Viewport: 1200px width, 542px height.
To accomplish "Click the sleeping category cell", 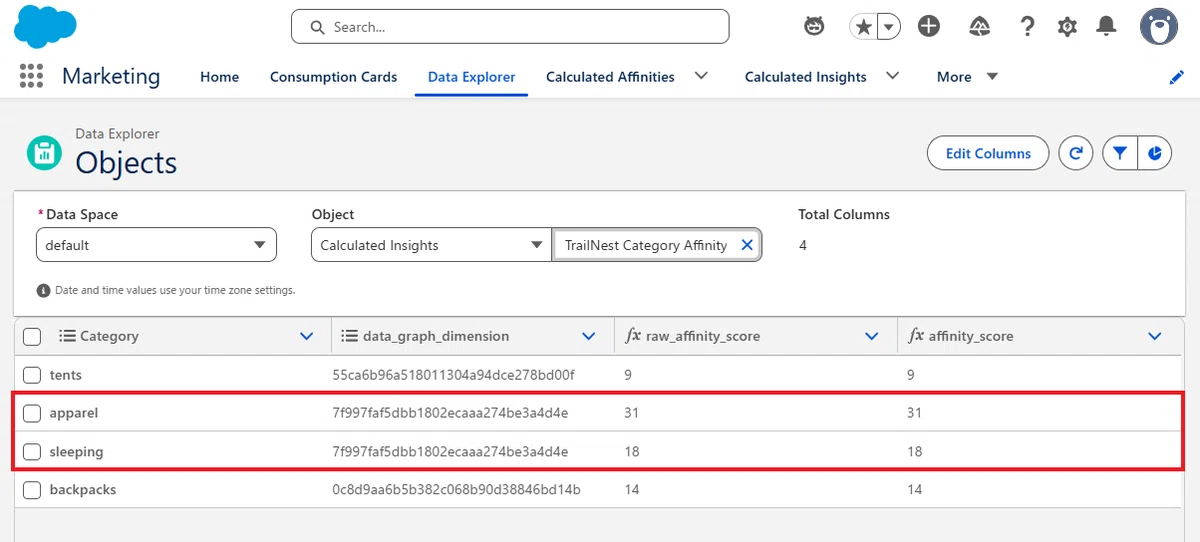I will coord(76,452).
